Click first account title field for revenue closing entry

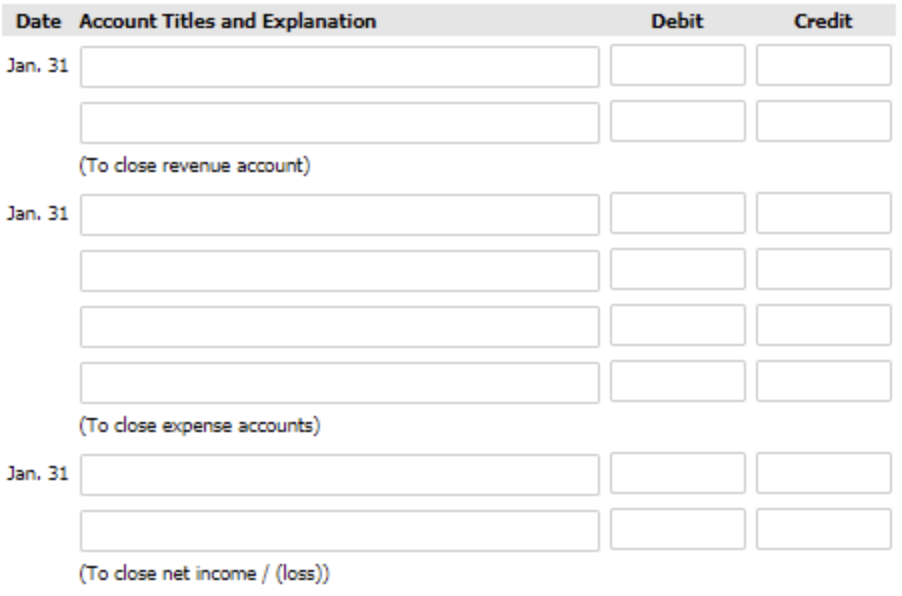tap(340, 66)
